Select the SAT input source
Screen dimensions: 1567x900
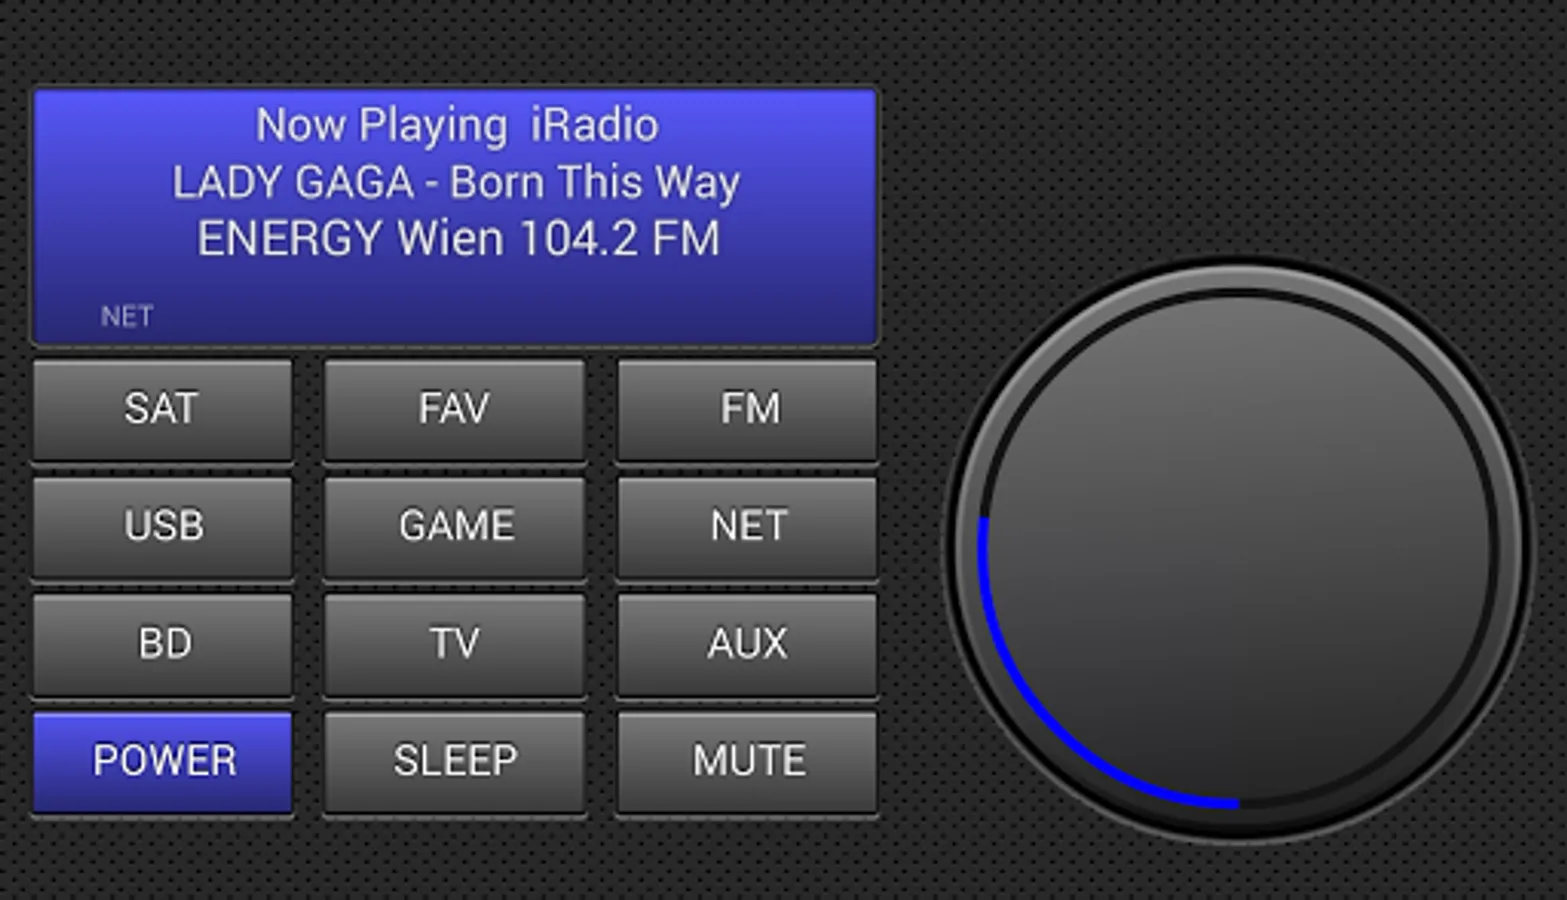click(163, 410)
